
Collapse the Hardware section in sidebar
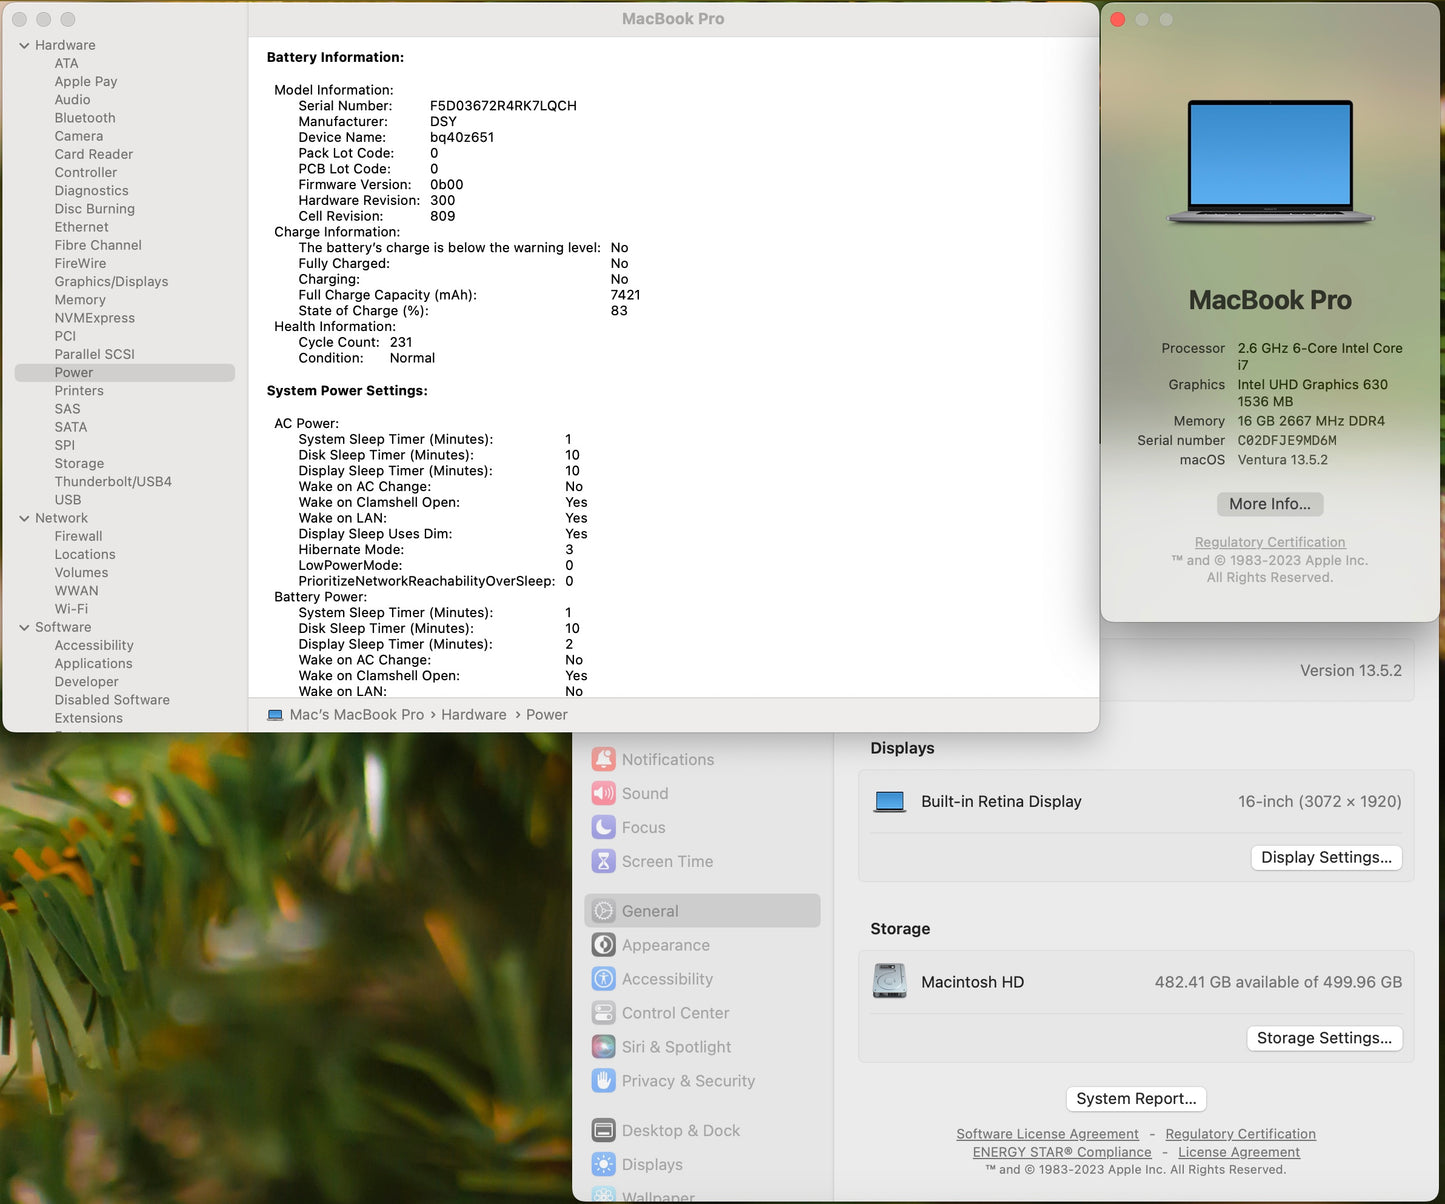(x=24, y=45)
